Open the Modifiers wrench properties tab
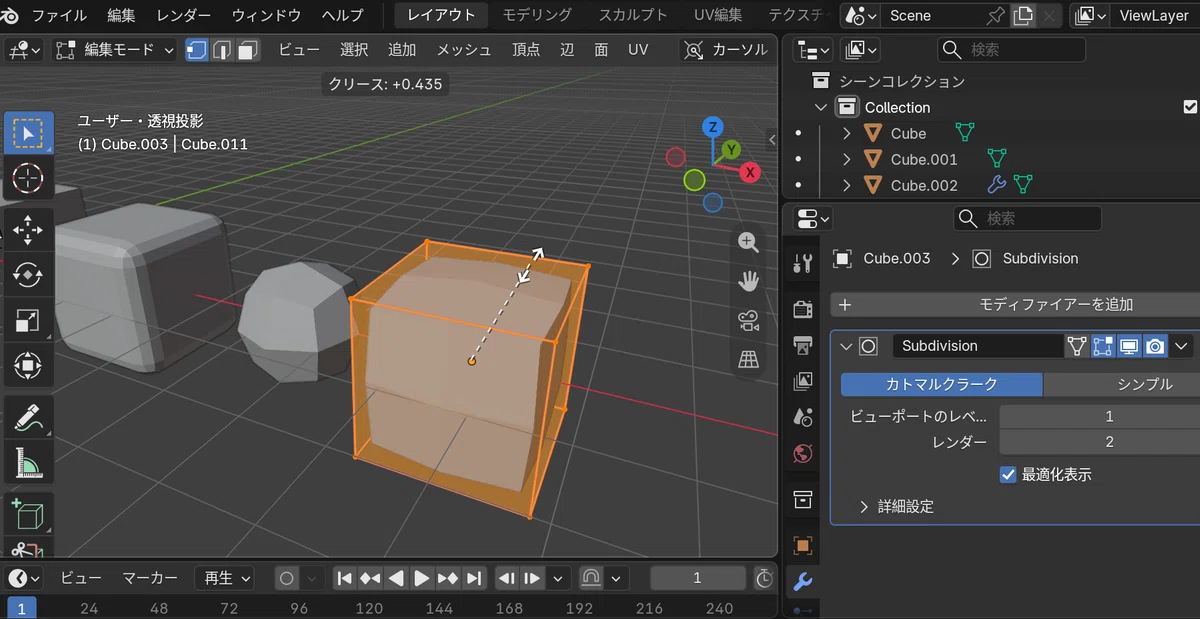Viewport: 1200px width, 619px height. pos(802,582)
